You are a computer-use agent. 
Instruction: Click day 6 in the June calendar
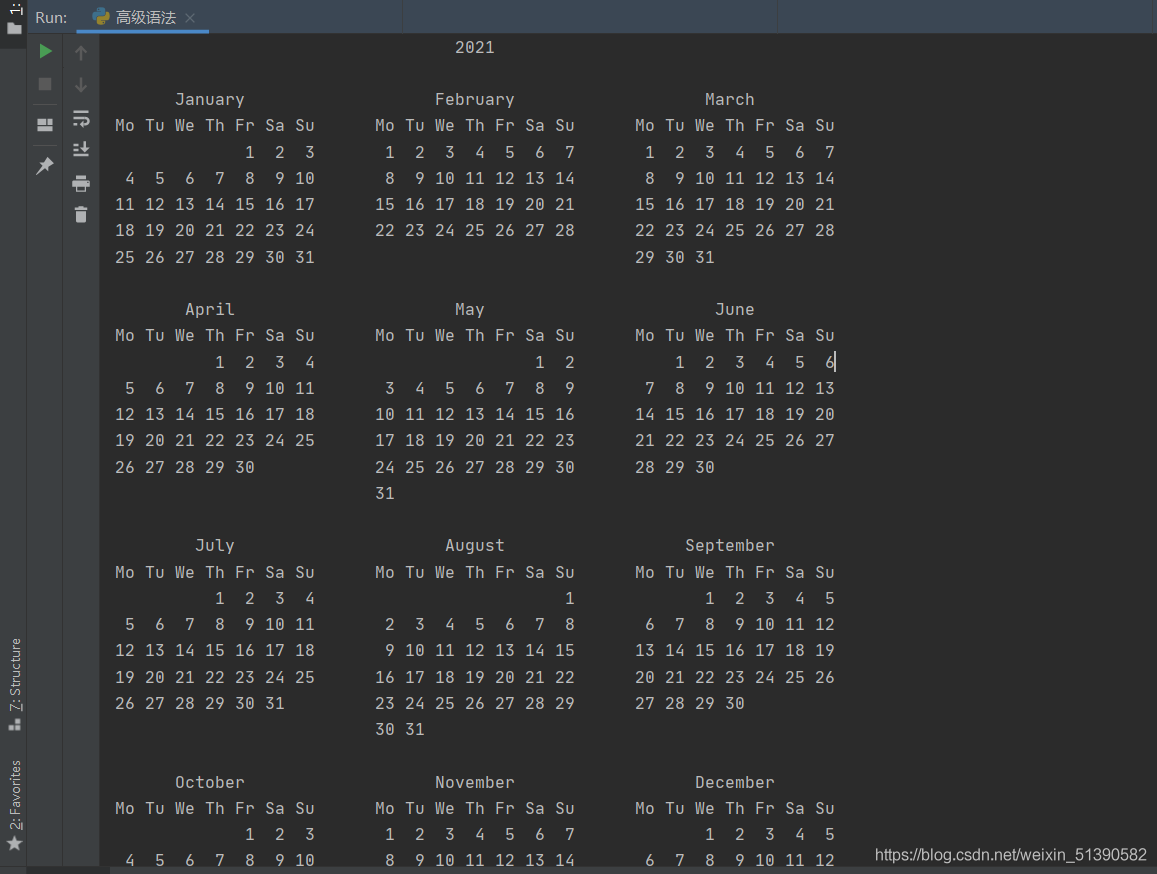pos(829,362)
